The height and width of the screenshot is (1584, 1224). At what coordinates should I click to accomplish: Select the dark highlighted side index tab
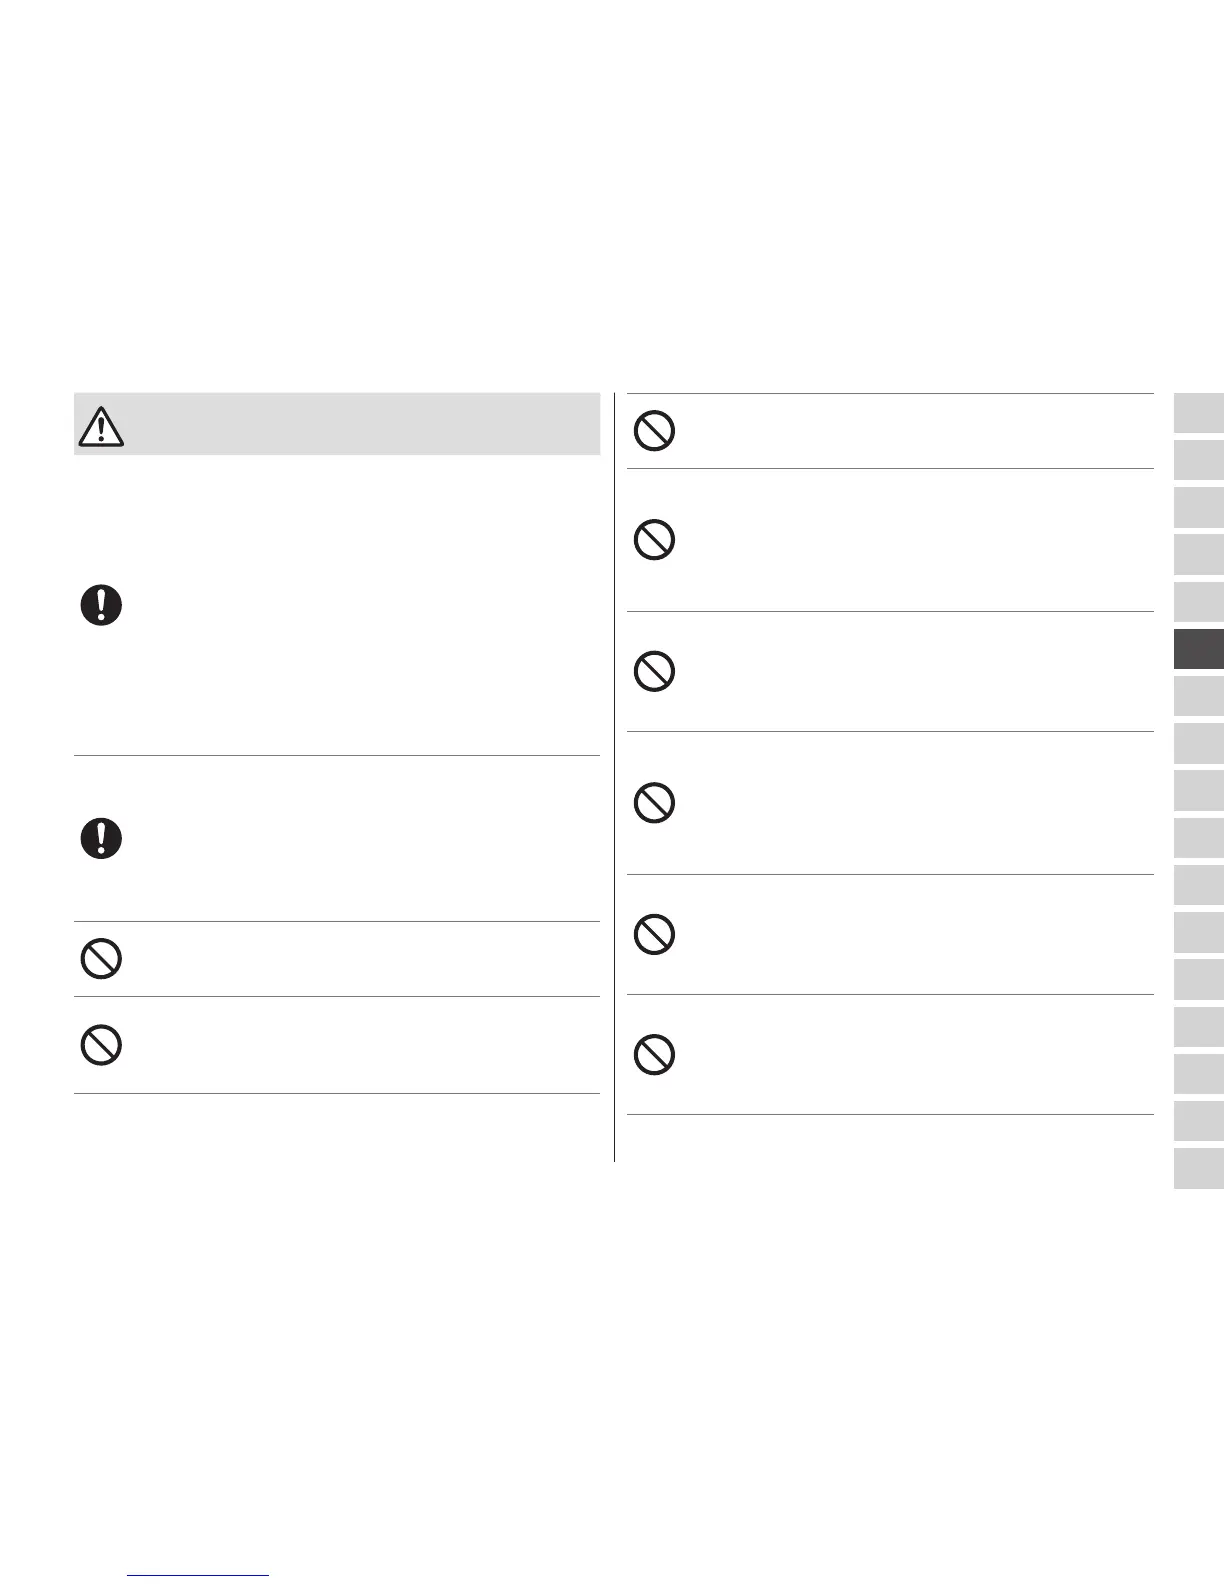click(x=1199, y=649)
